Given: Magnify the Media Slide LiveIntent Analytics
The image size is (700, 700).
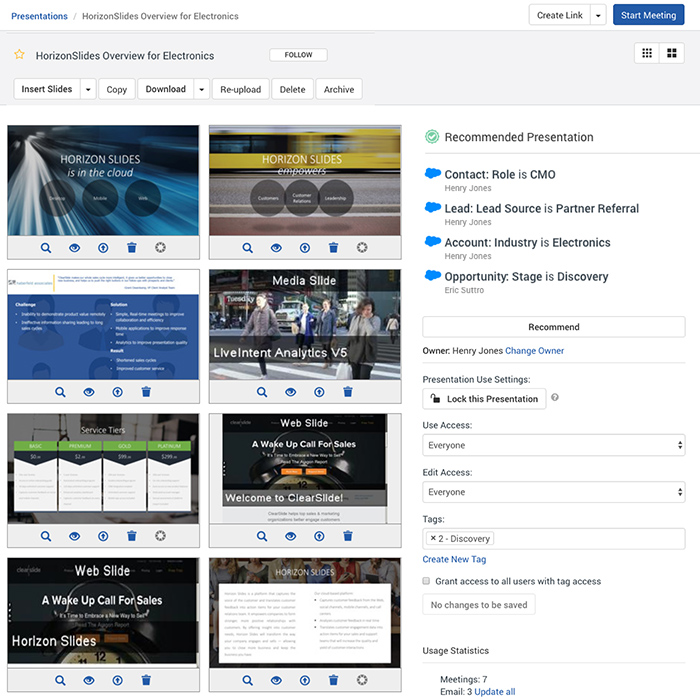Looking at the screenshot, I should pyautogui.click(x=262, y=392).
